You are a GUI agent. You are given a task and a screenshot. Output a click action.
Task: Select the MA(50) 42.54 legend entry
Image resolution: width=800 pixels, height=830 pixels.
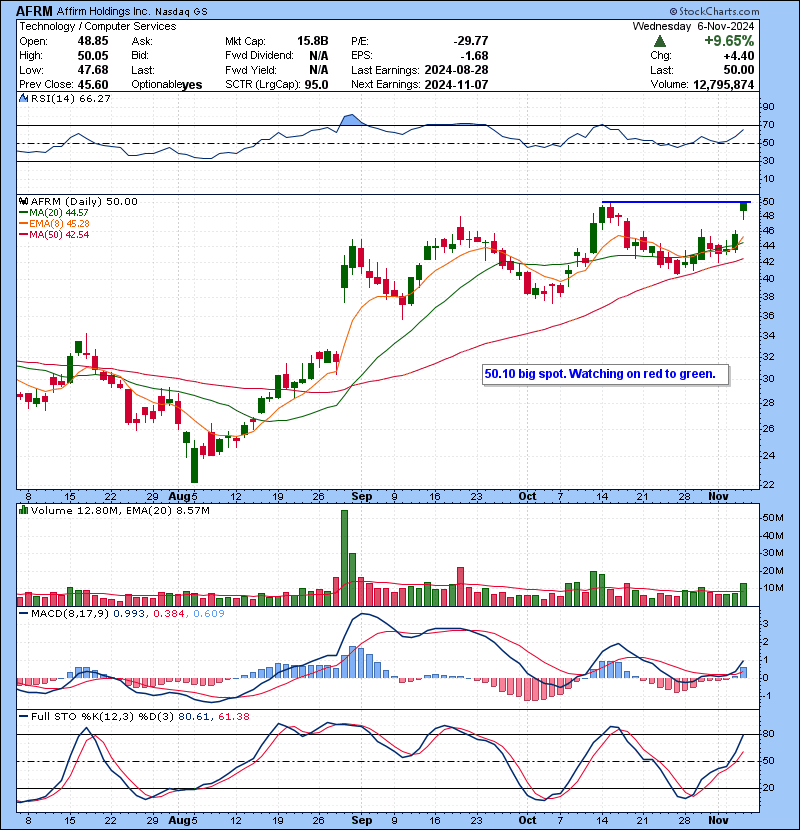pos(54,234)
